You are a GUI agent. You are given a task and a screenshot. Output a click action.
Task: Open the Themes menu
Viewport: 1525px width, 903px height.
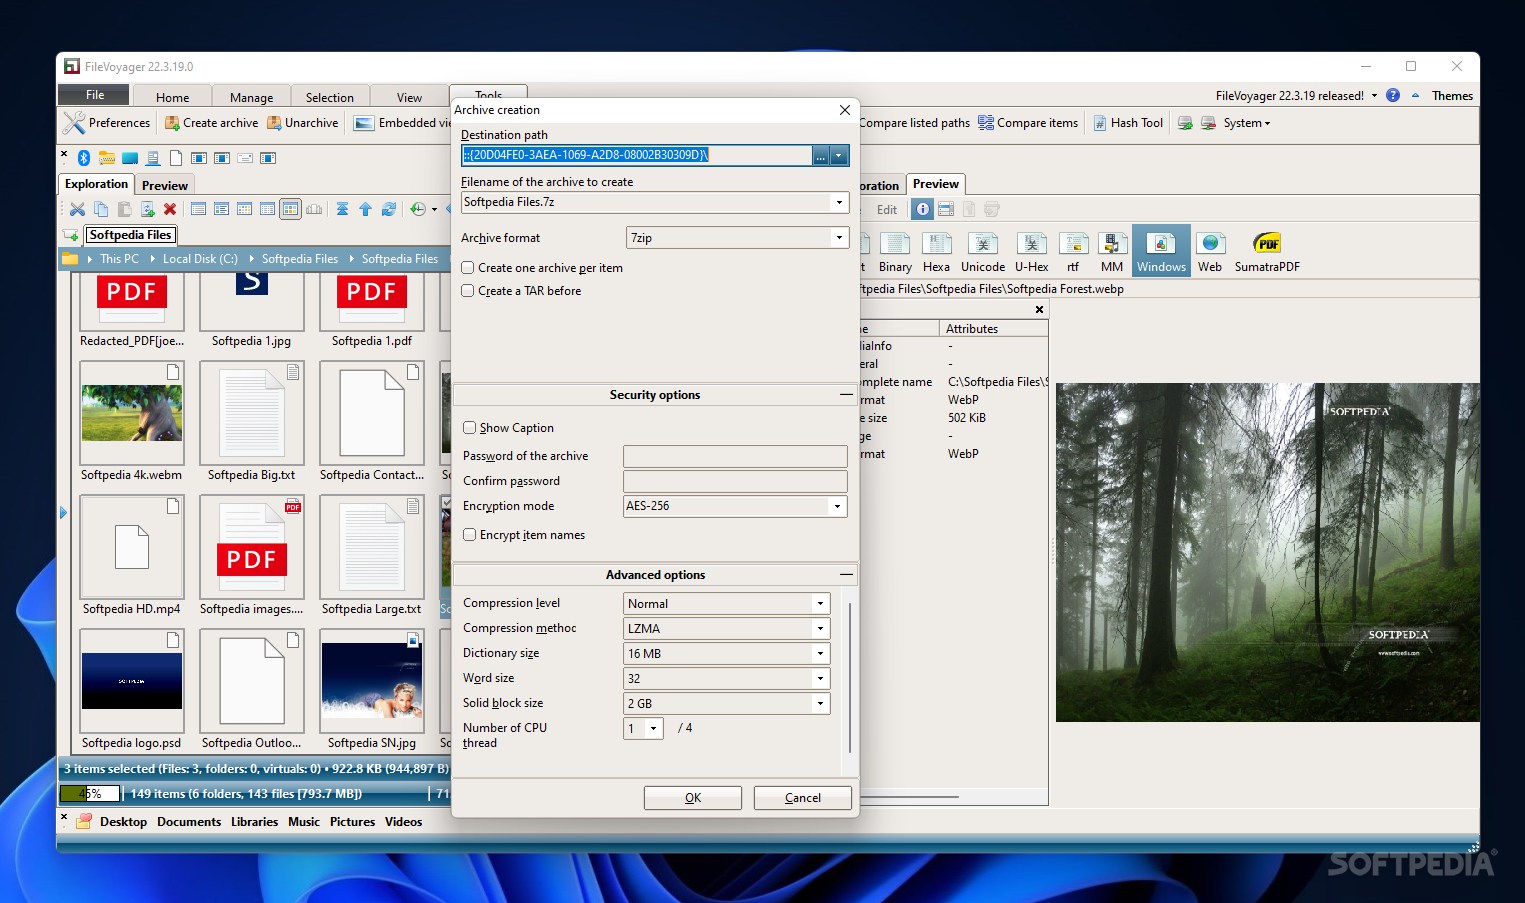coord(1452,96)
